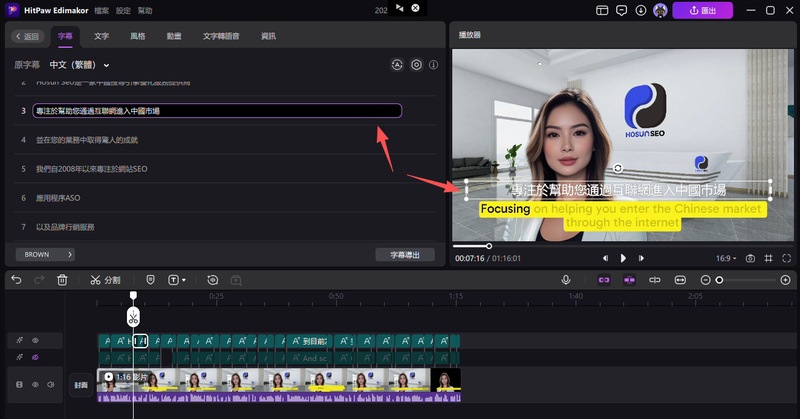The image size is (800, 419).
Task: Undo the last action
Action: [16, 280]
